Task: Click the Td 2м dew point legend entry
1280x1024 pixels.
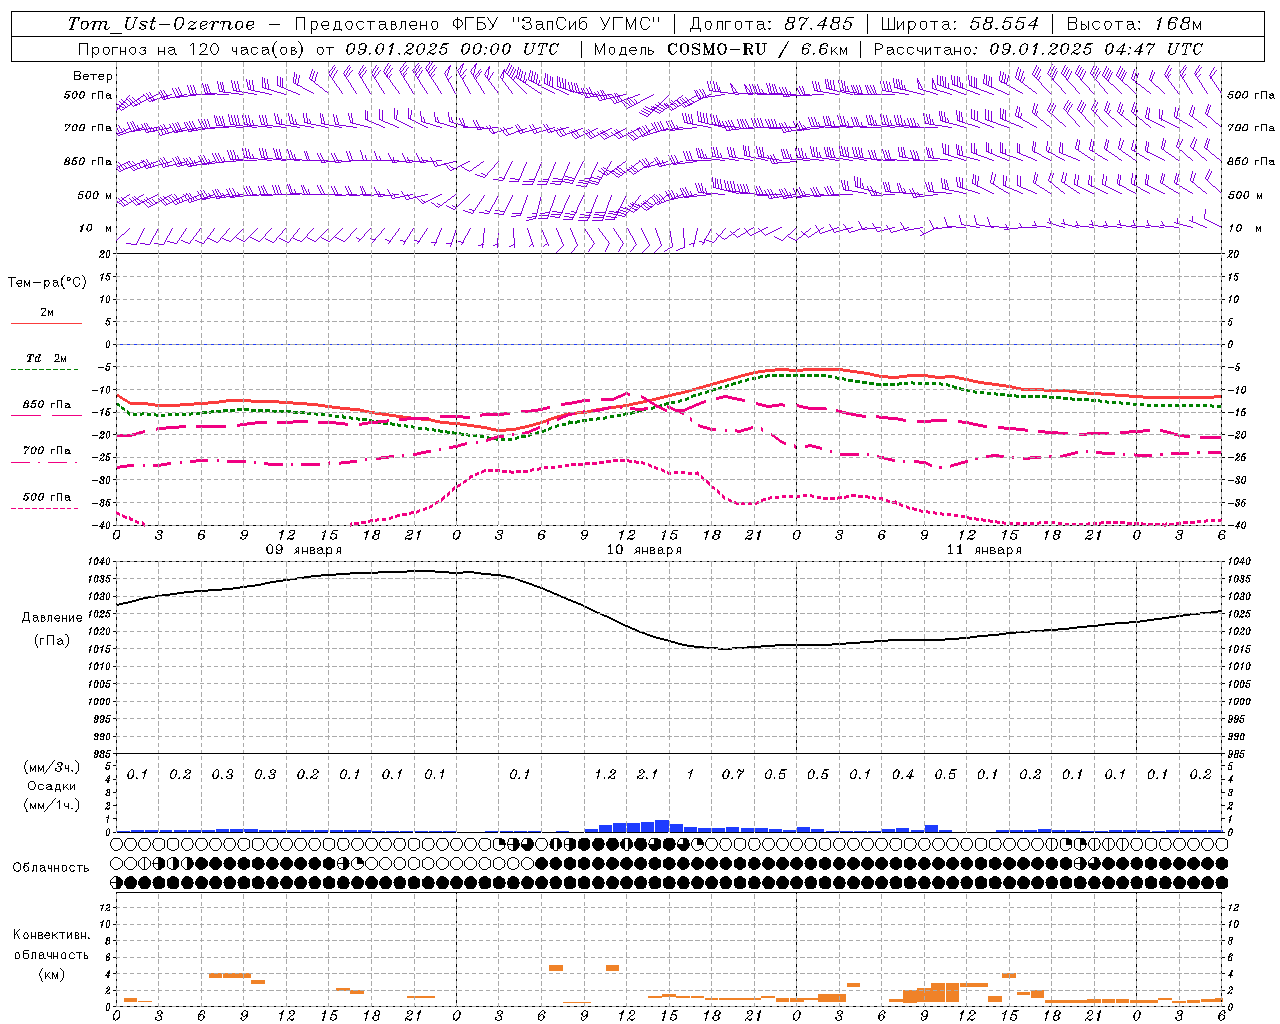Action: (x=47, y=358)
